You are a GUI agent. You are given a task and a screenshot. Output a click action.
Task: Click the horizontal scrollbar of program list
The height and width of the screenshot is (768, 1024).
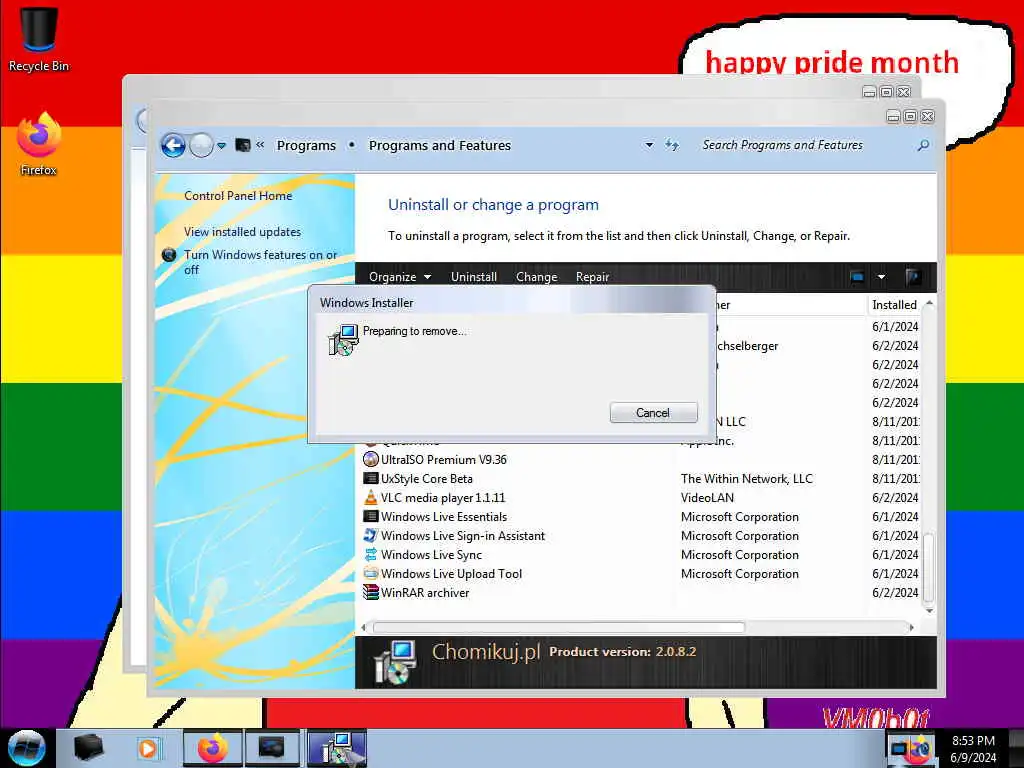[x=559, y=628]
